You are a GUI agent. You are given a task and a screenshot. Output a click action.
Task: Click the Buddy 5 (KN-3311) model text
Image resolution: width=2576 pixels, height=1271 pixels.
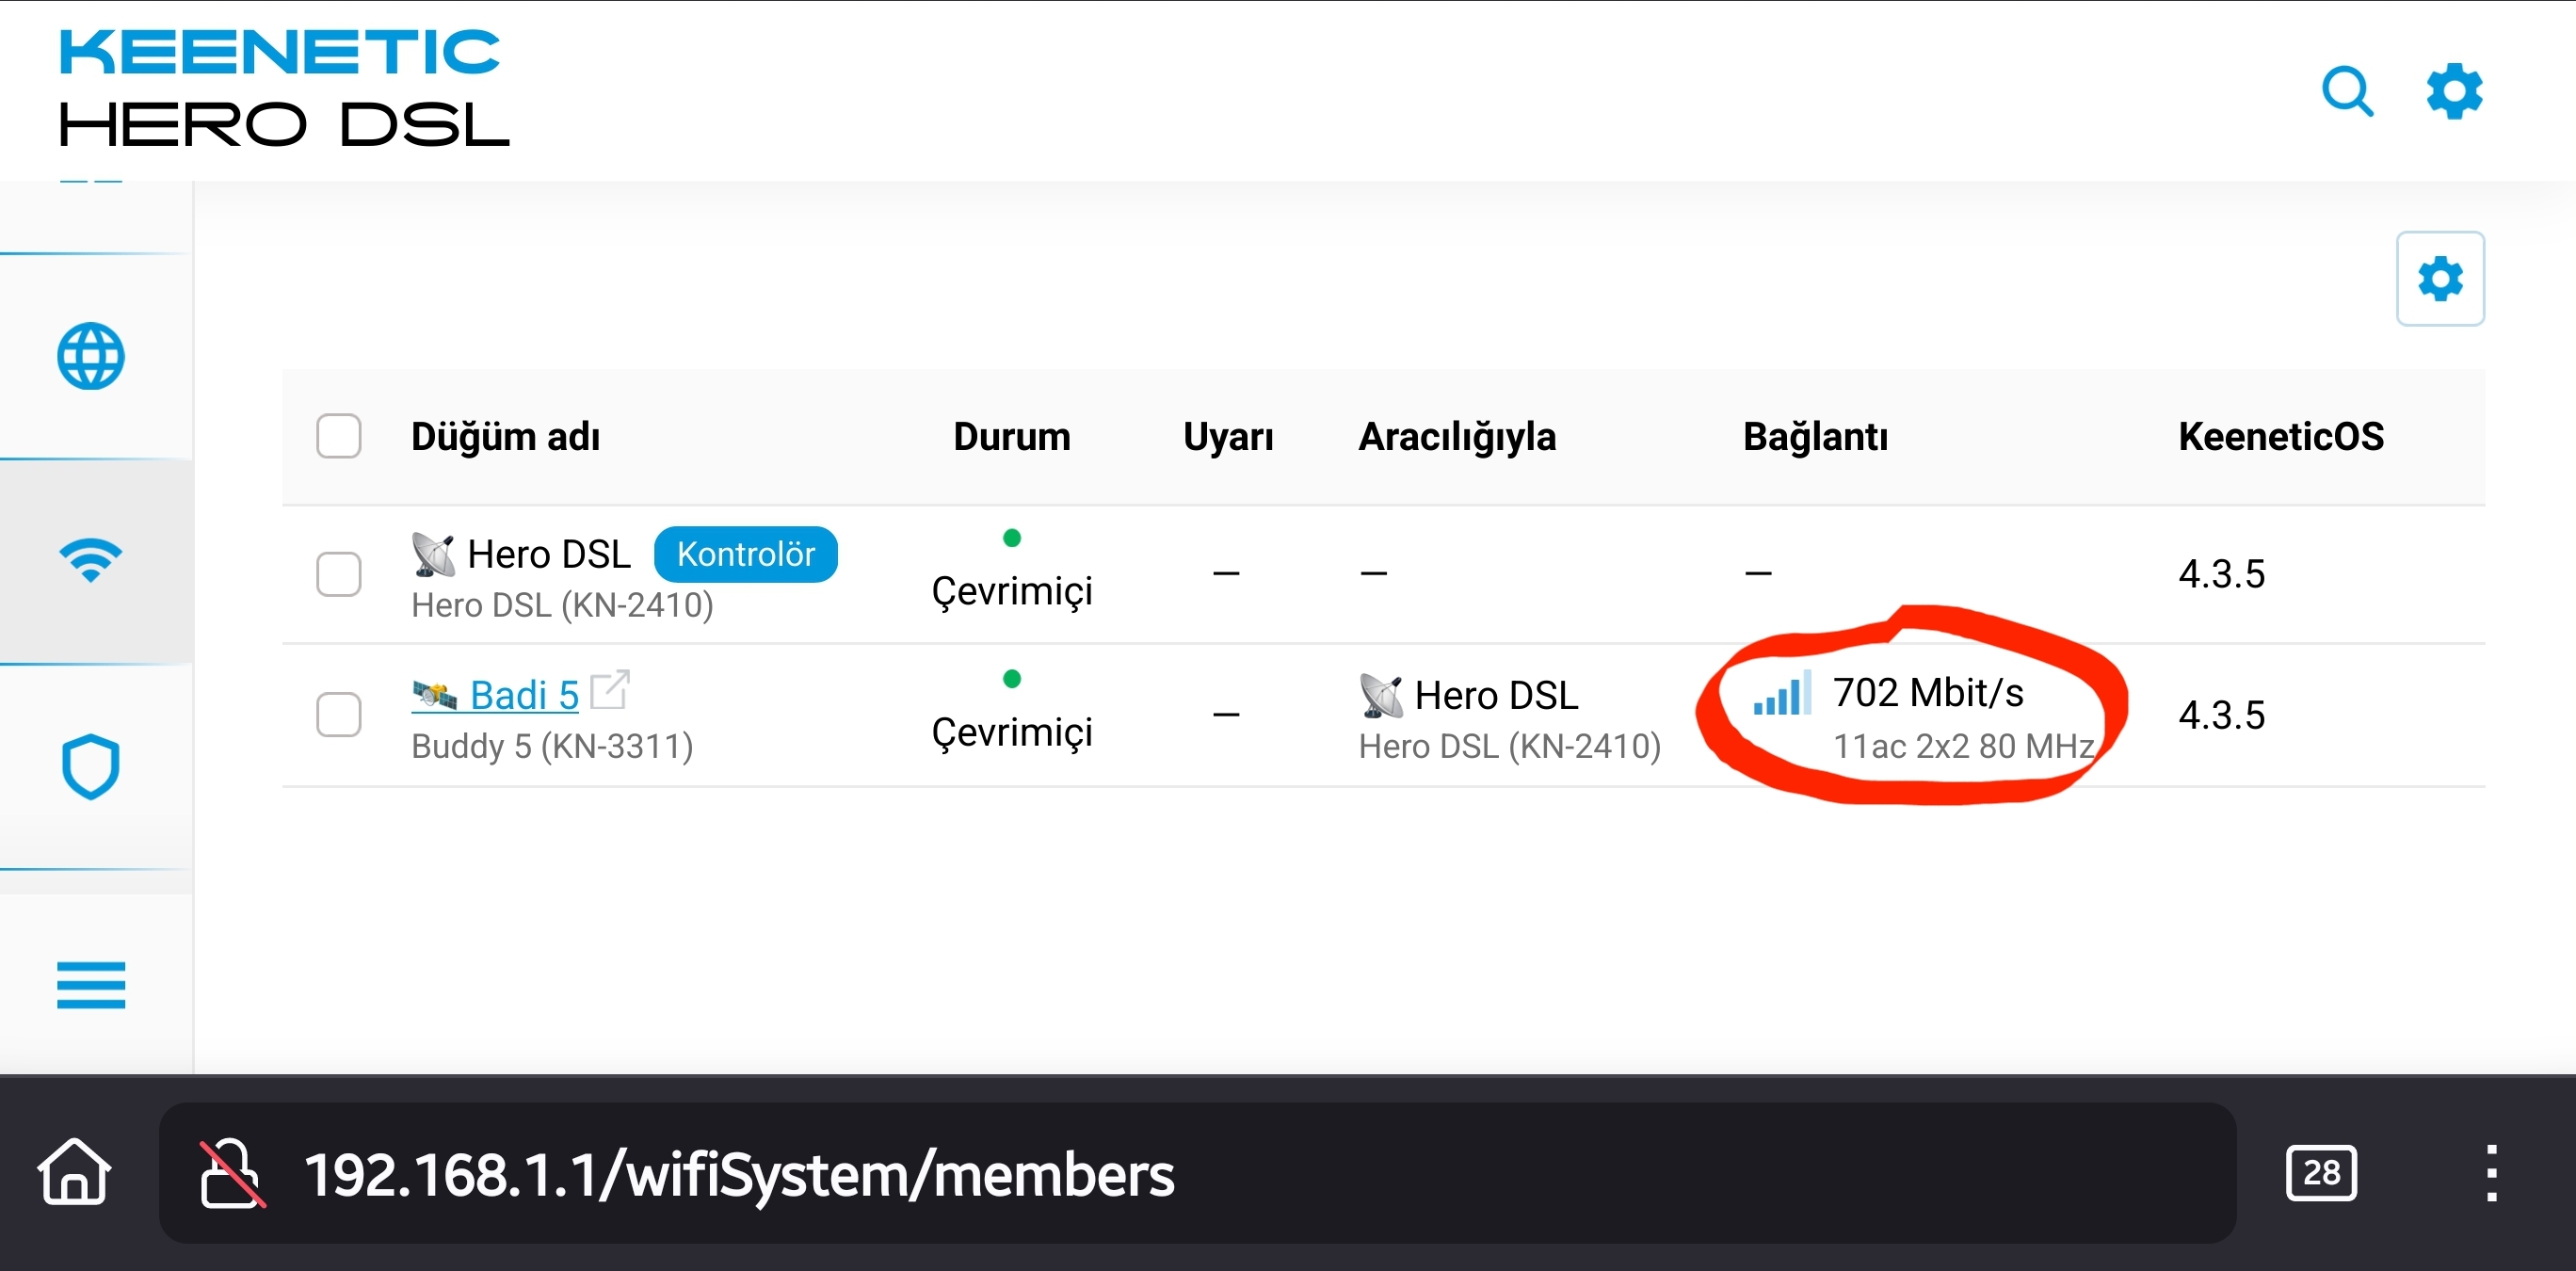tap(552, 746)
